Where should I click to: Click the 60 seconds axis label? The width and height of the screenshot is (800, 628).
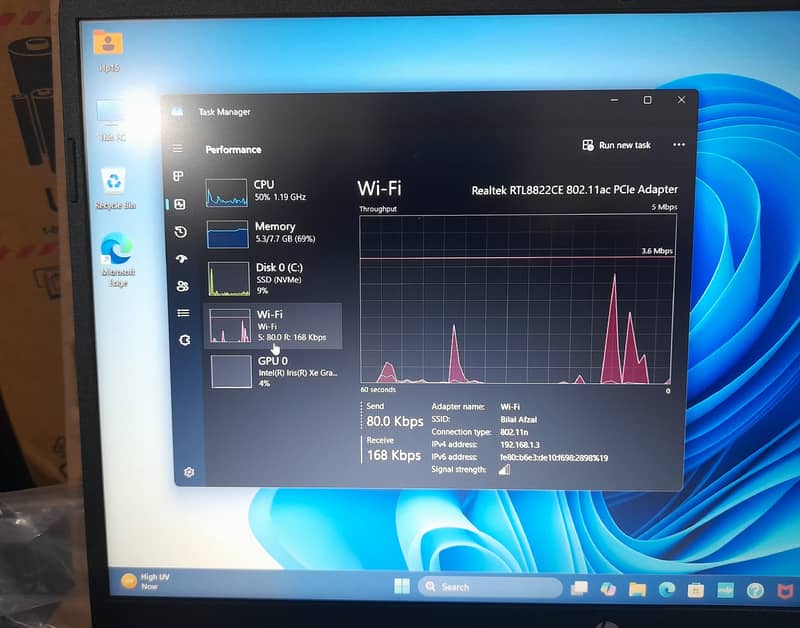(378, 389)
